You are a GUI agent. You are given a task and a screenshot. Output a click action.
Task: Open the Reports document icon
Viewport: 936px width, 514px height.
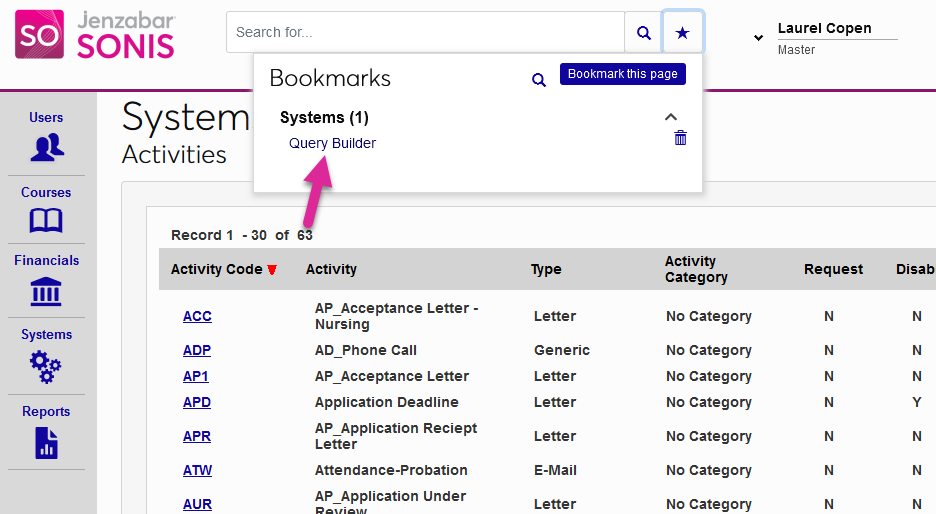tap(46, 444)
